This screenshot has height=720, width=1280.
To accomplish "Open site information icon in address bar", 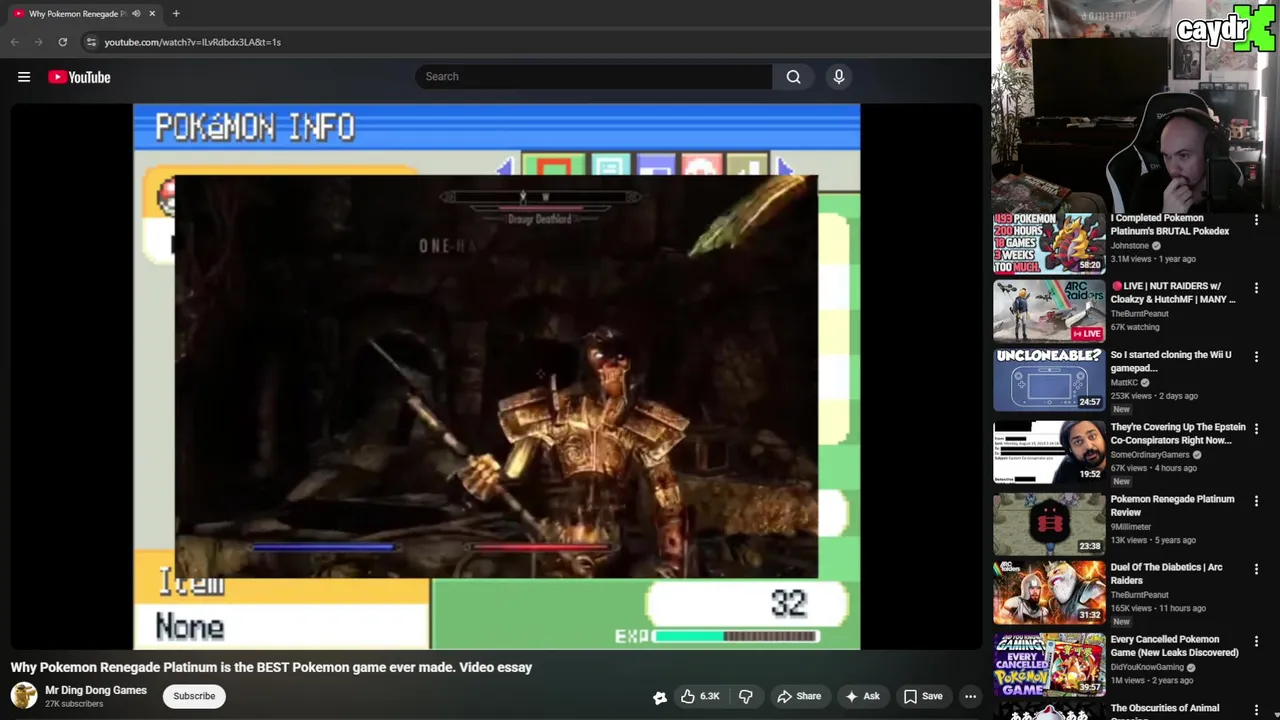I will tap(91, 42).
